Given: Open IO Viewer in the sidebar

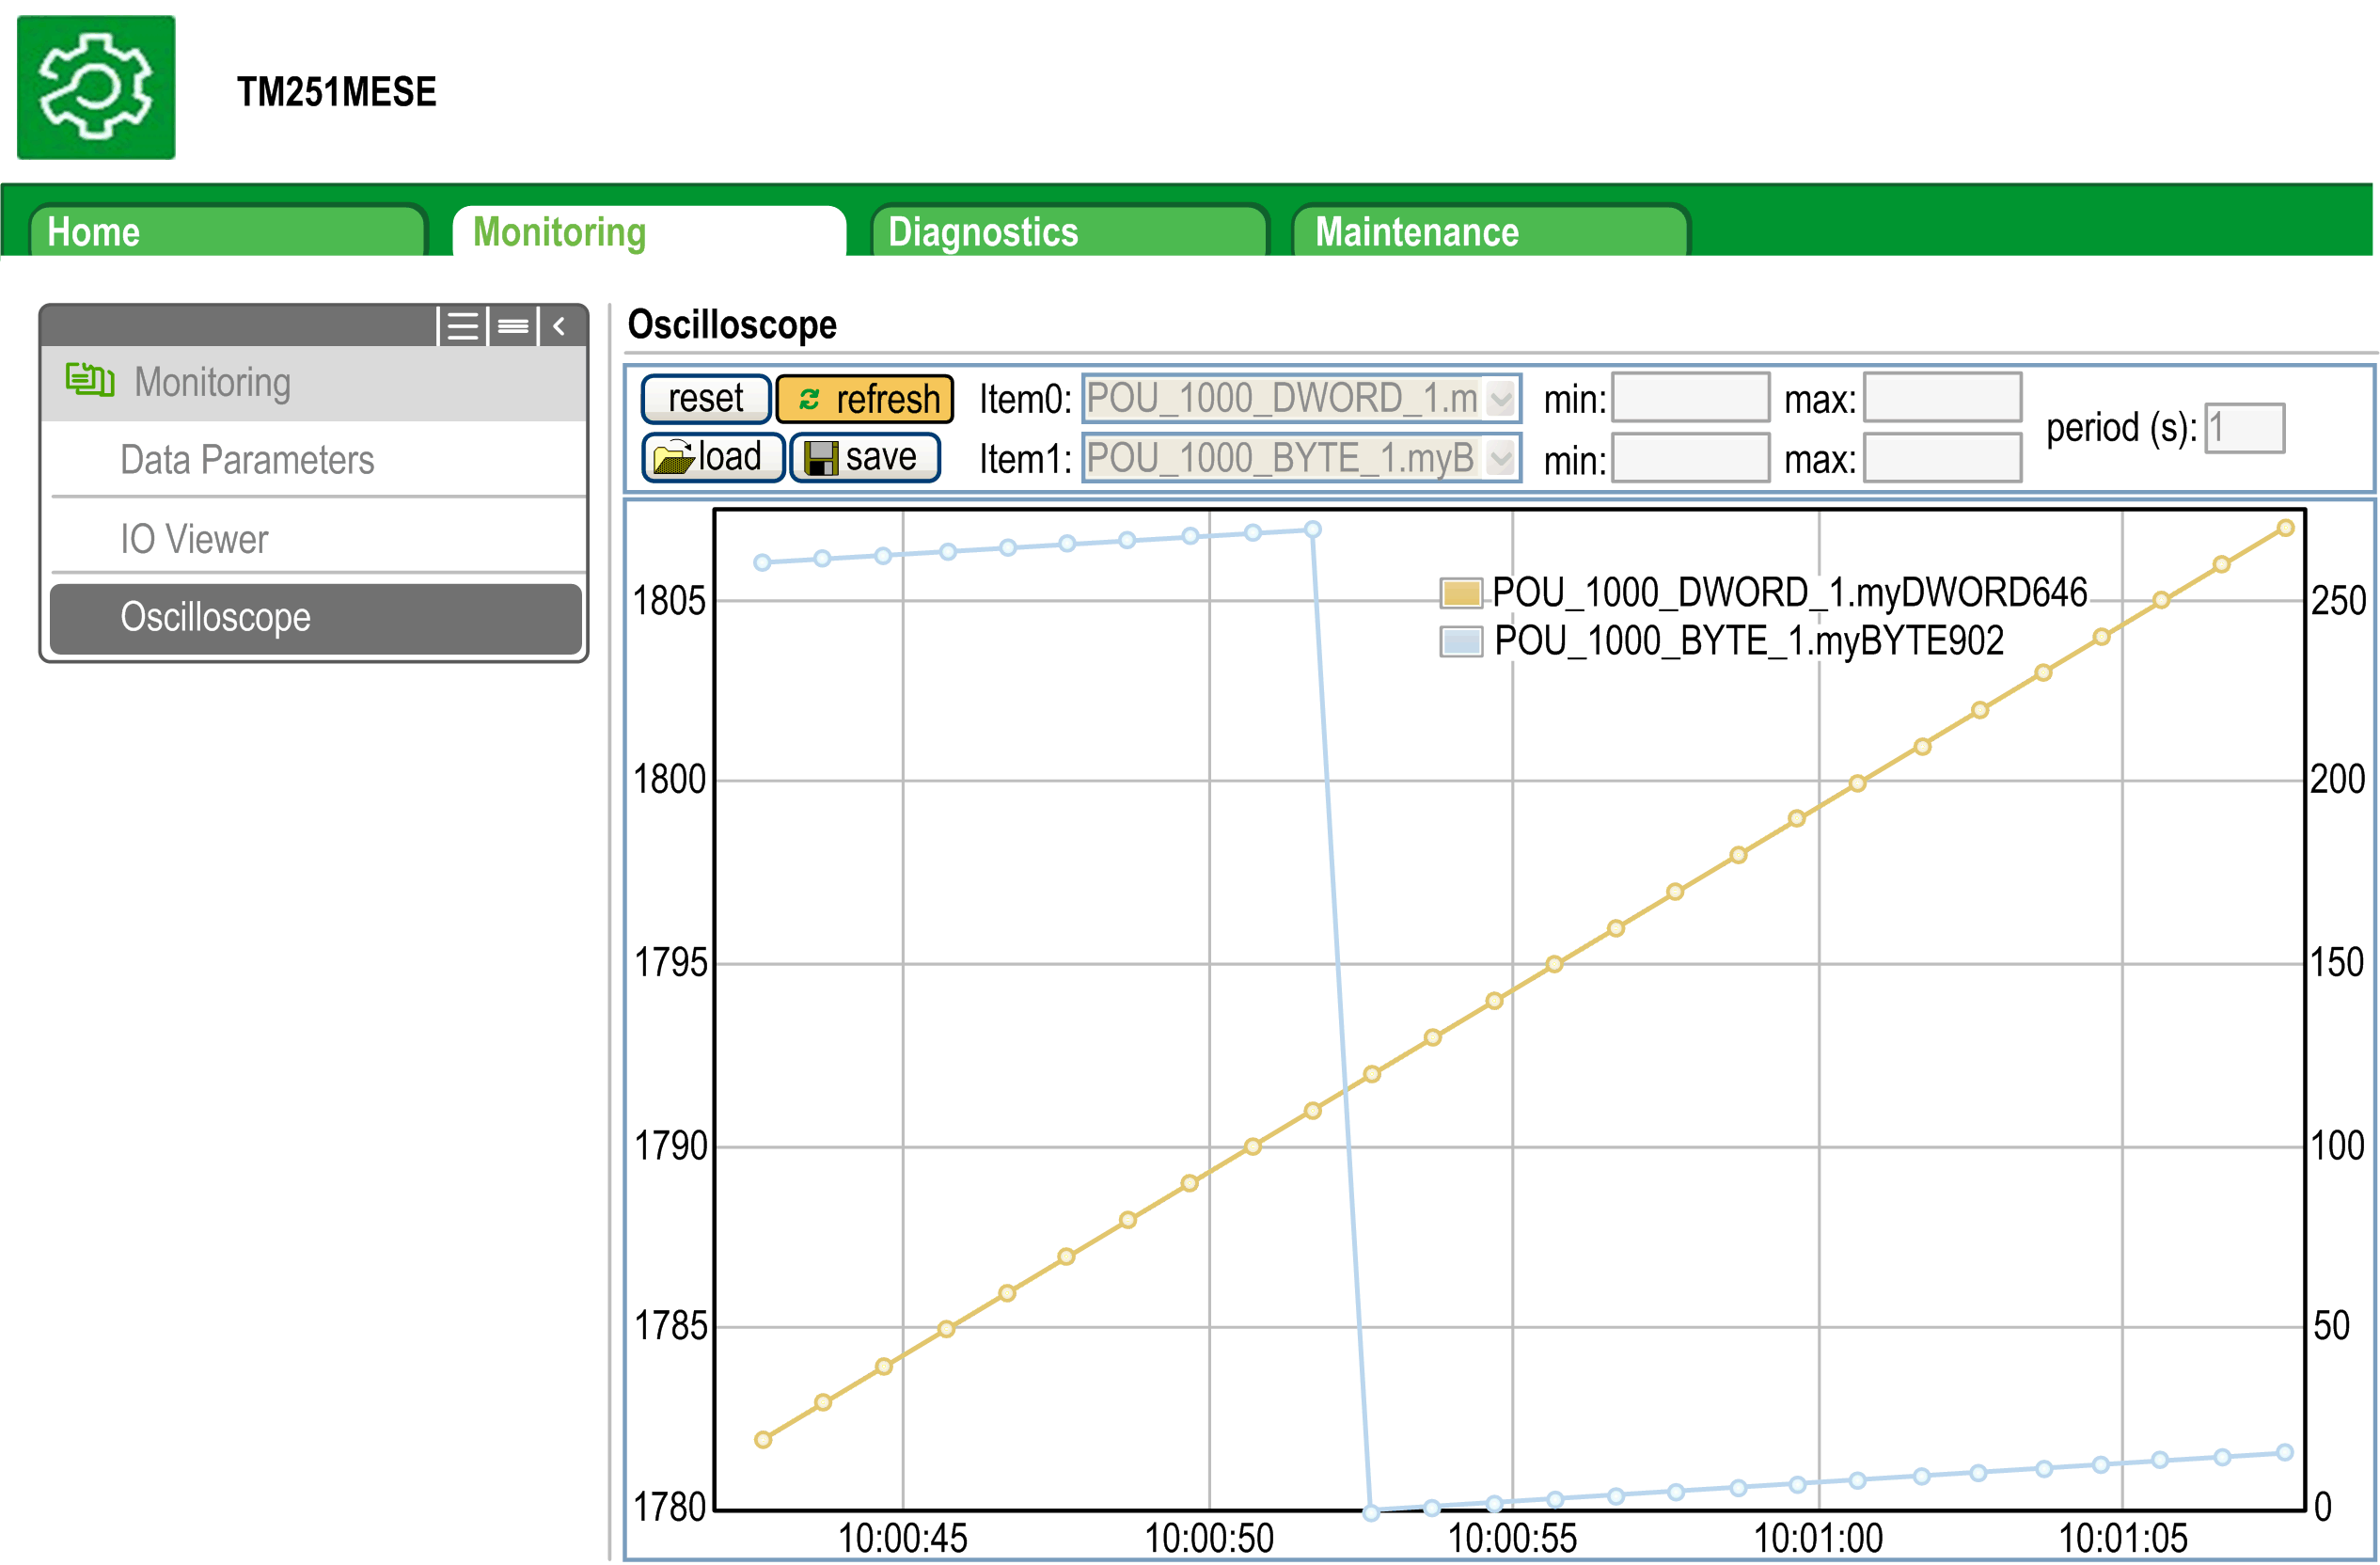Looking at the screenshot, I should click(194, 539).
